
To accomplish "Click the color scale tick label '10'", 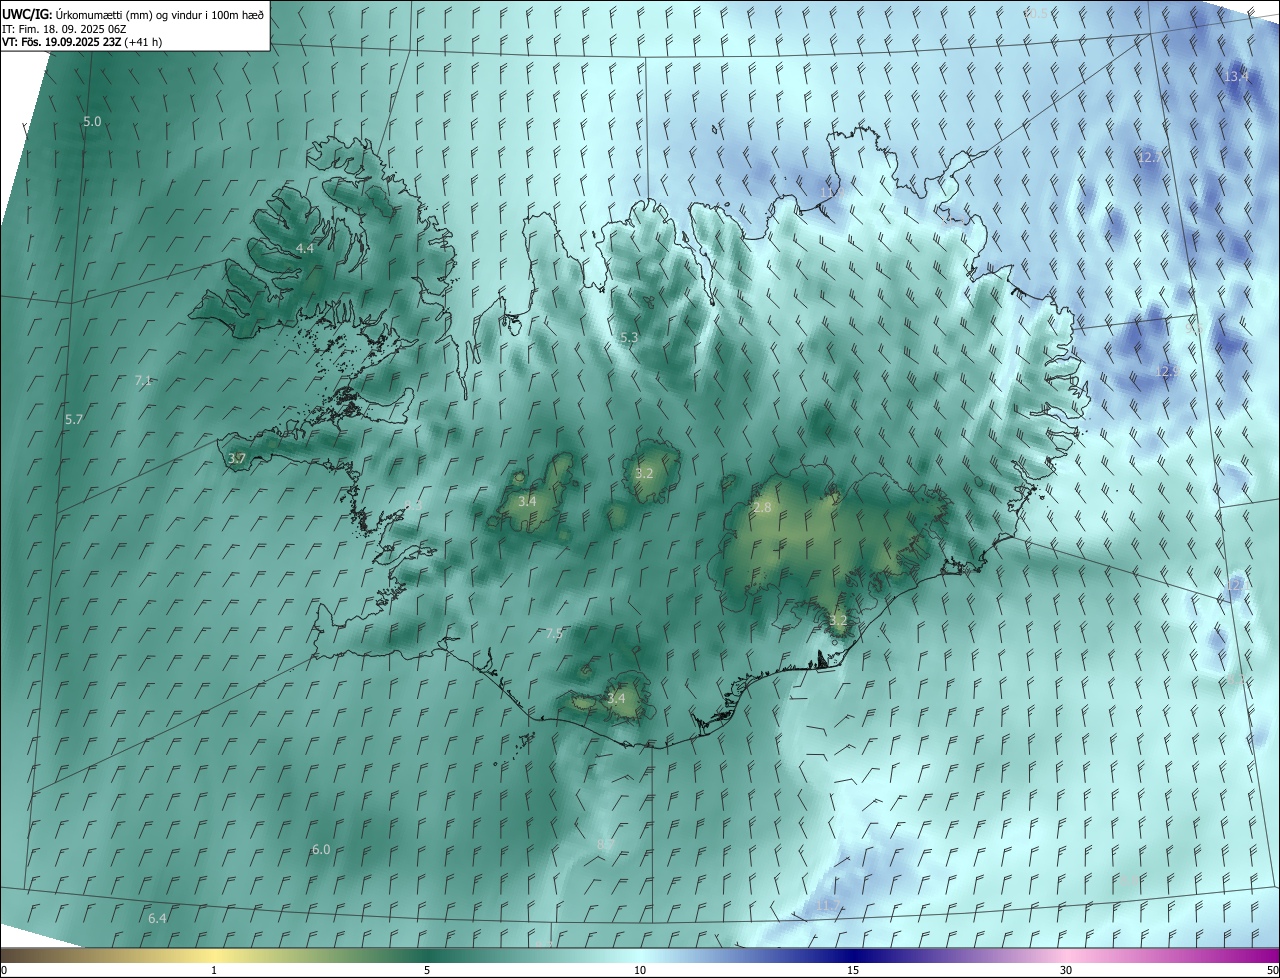I will [x=640, y=970].
